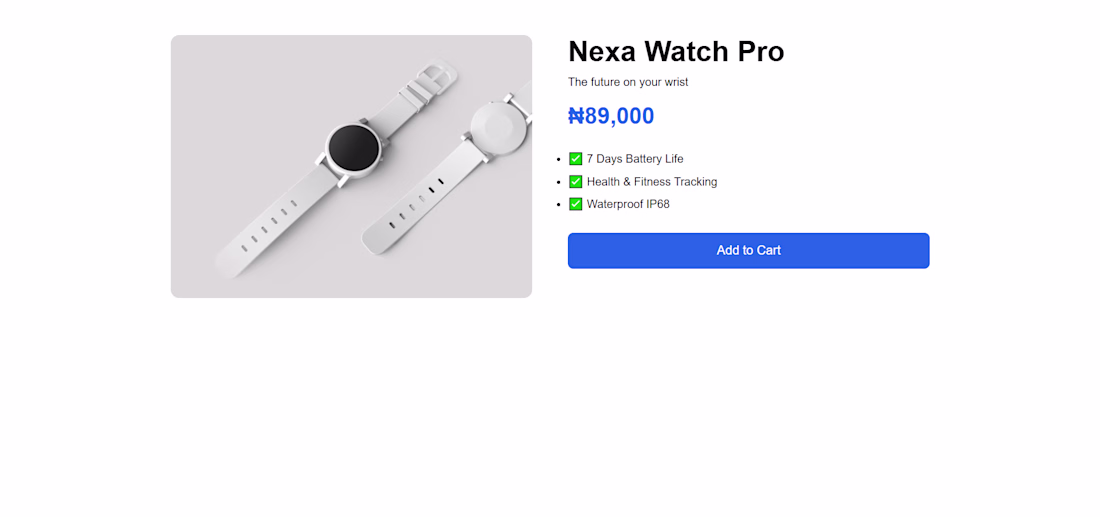The height and width of the screenshot is (517, 1100).
Task: Click the white round back of the second watch
Action: [x=497, y=127]
